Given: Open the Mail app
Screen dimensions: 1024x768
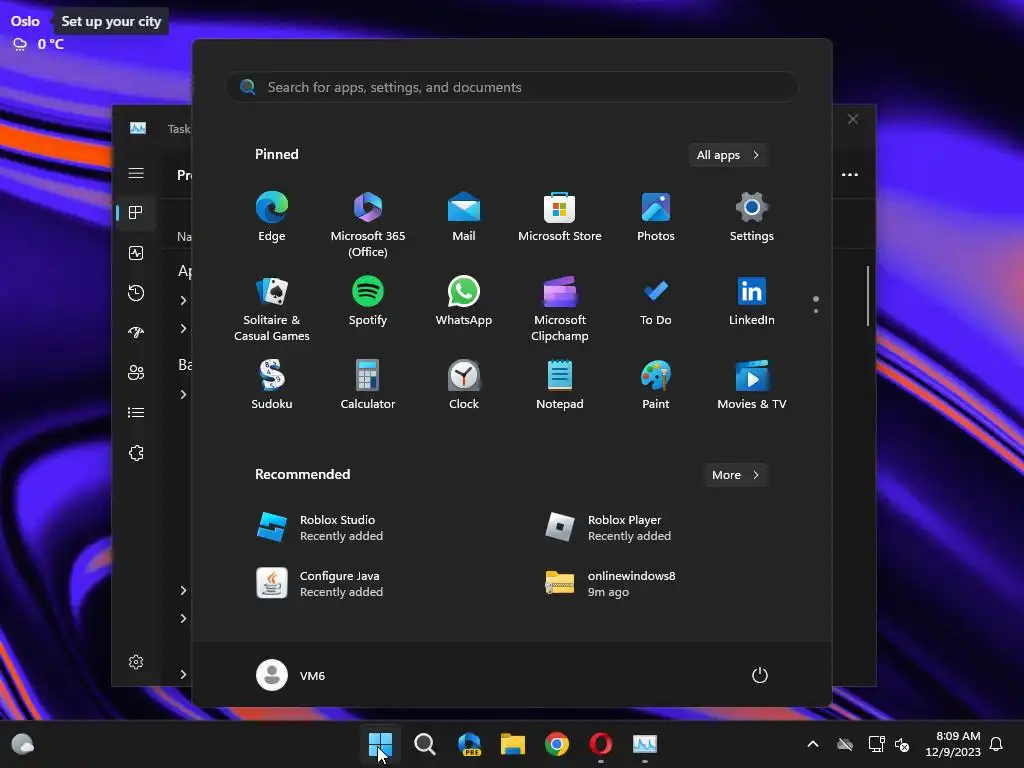Looking at the screenshot, I should click(464, 216).
